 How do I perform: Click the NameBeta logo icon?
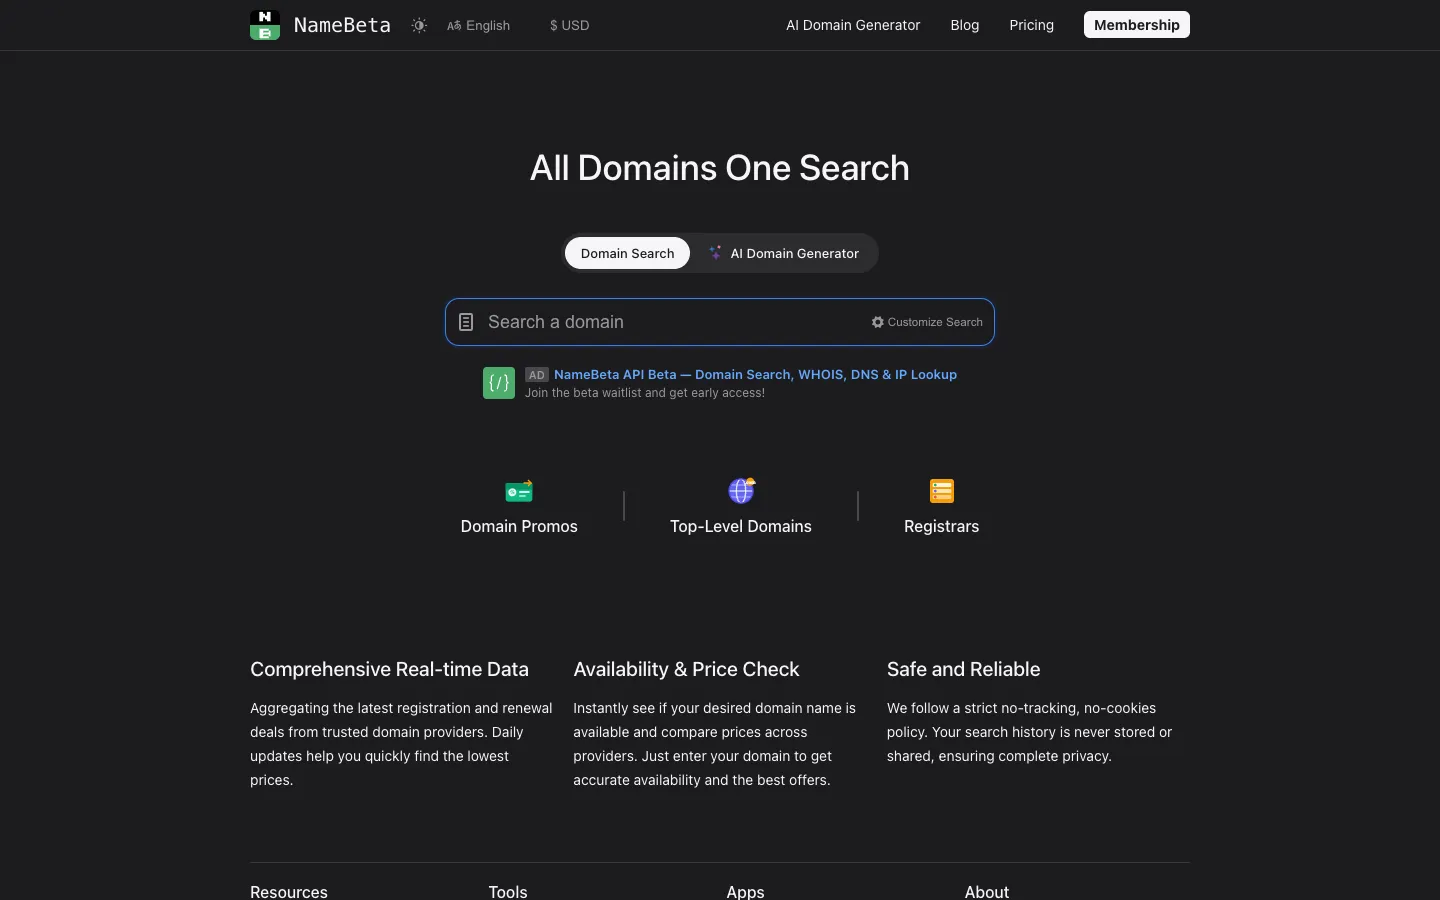265,25
